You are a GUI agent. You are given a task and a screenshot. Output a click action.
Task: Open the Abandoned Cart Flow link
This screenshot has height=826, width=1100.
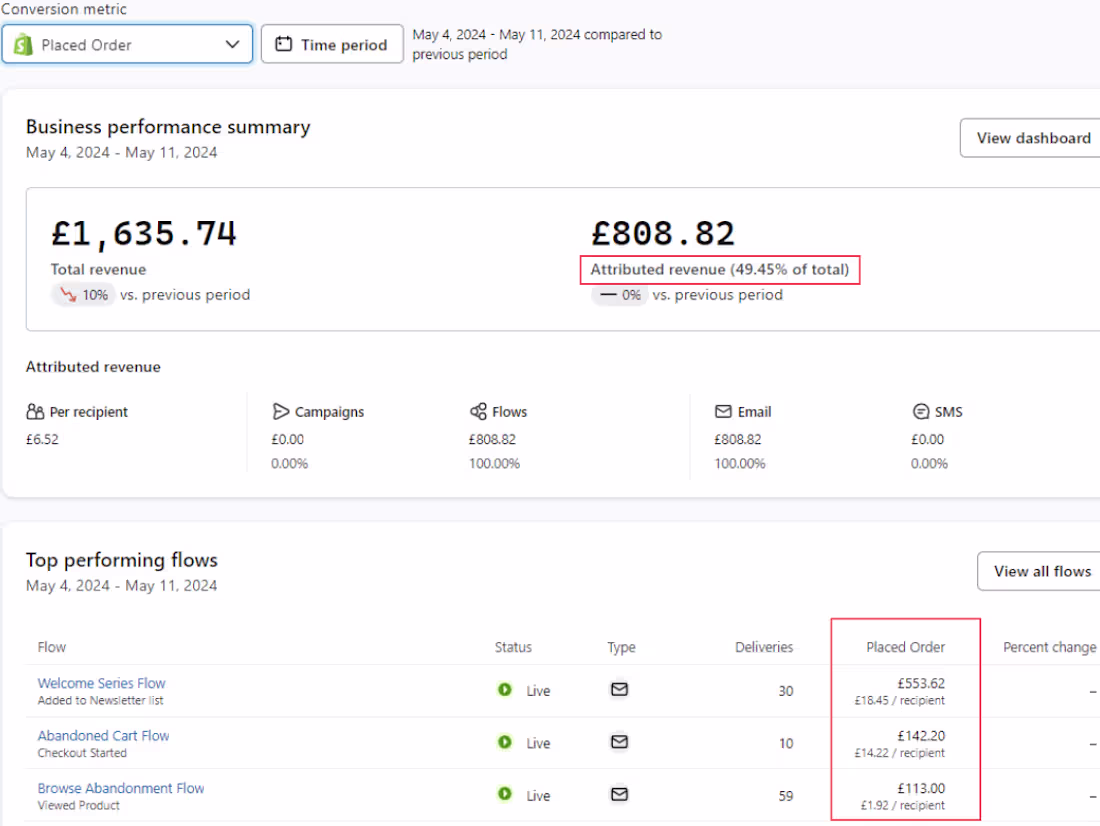coord(103,735)
